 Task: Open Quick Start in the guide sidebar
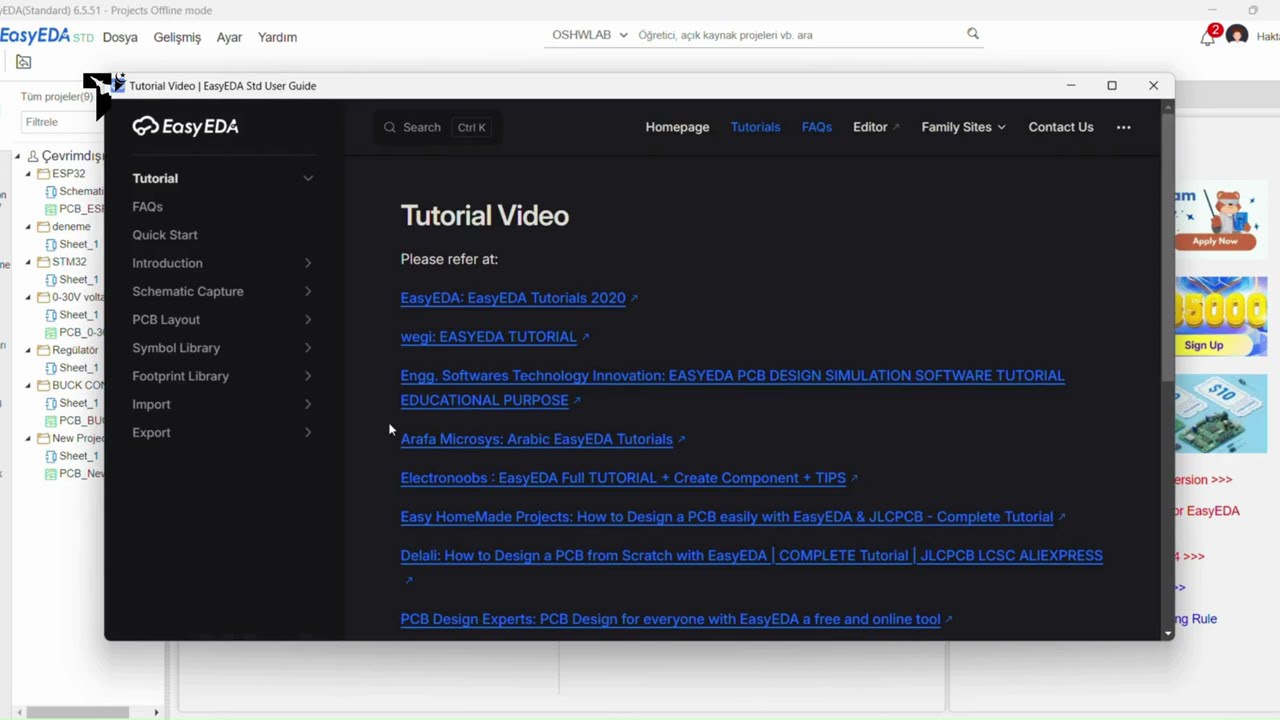pyautogui.click(x=165, y=235)
